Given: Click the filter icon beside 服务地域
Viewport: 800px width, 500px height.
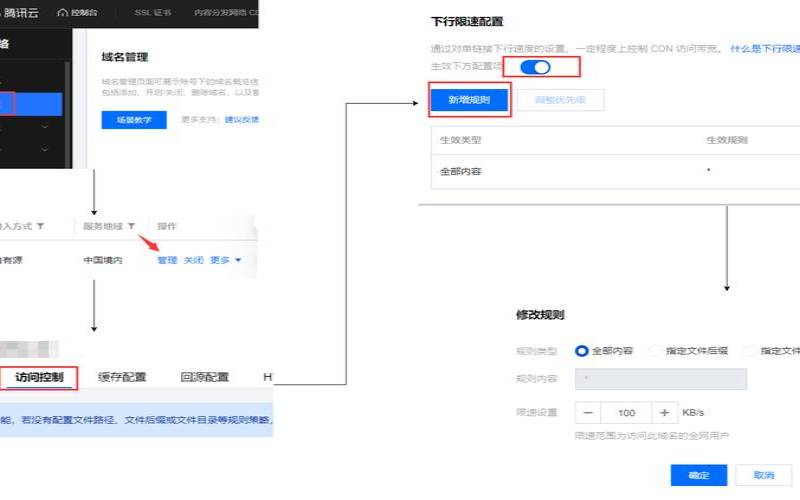Looking at the screenshot, I should click(x=128, y=227).
